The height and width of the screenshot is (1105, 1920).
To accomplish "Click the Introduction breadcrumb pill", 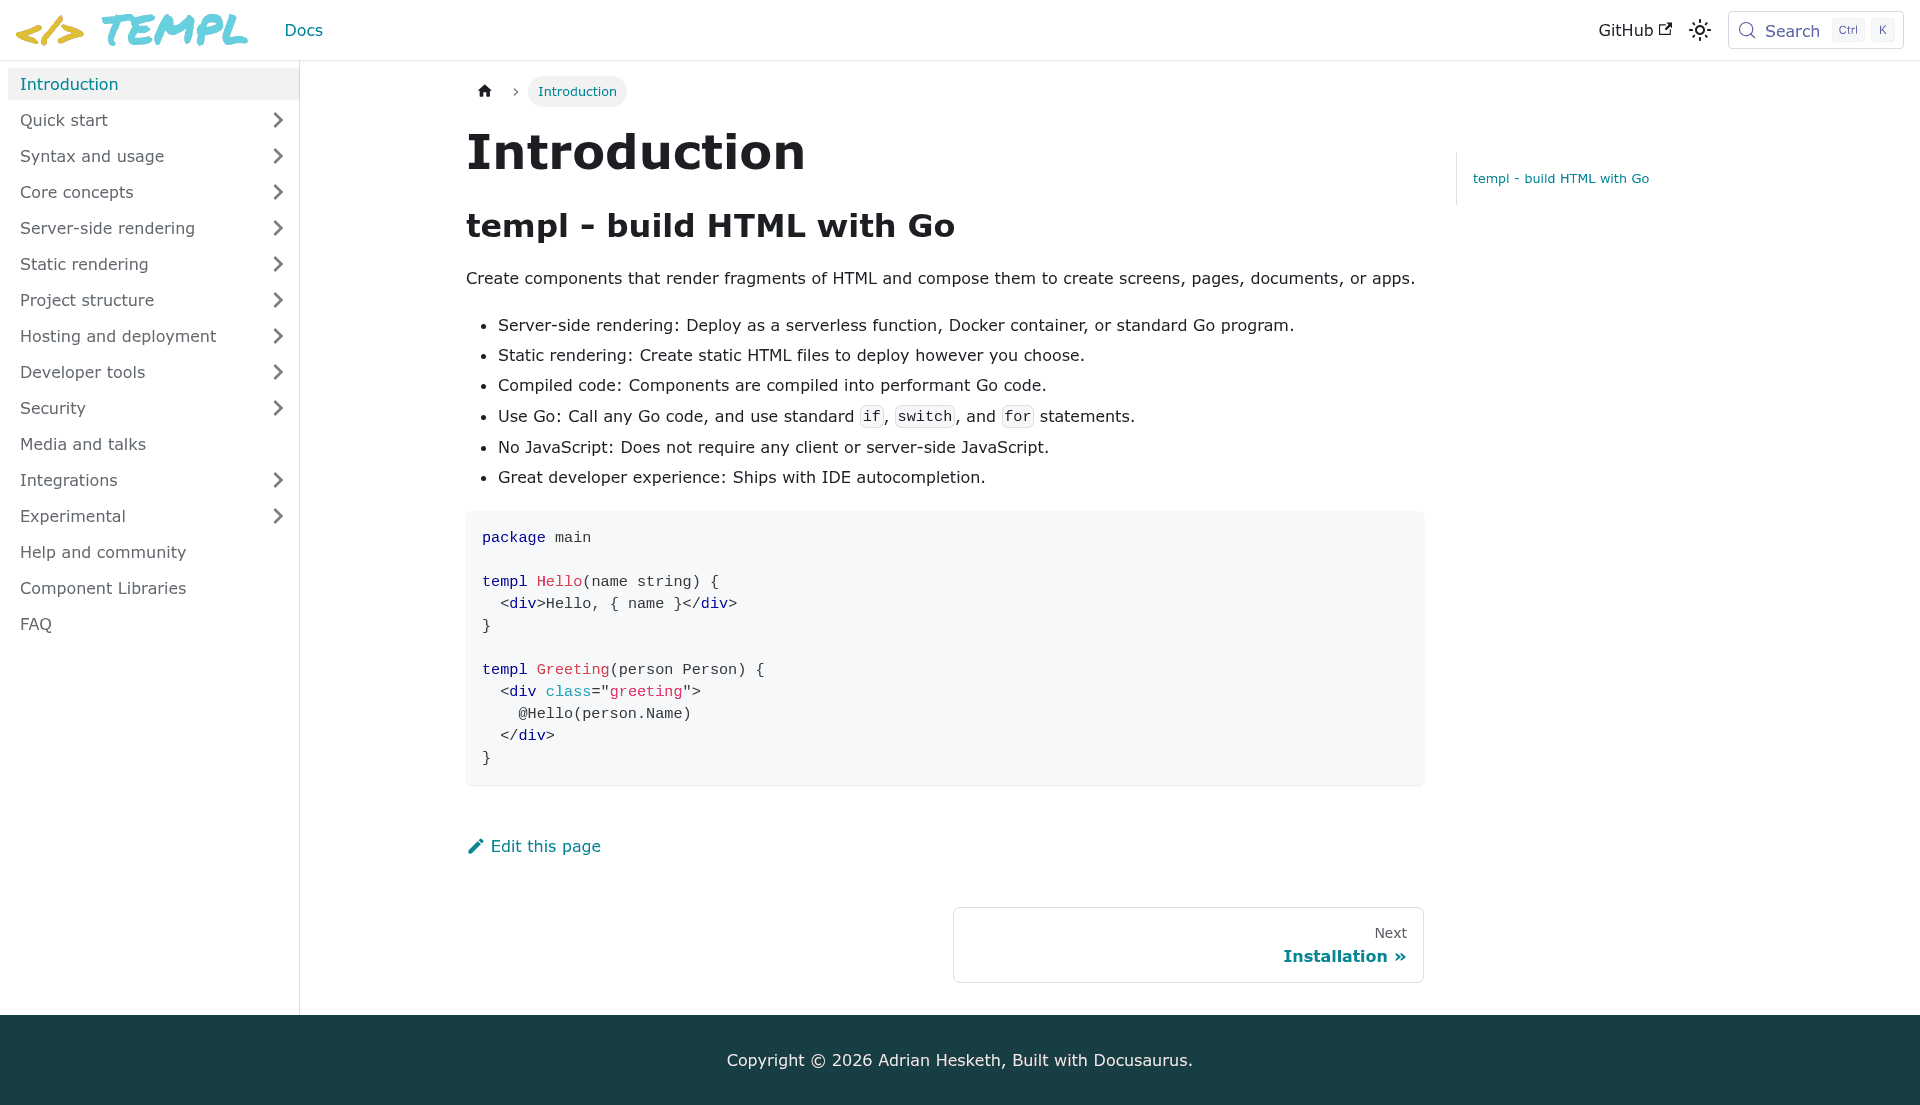I will tap(577, 91).
